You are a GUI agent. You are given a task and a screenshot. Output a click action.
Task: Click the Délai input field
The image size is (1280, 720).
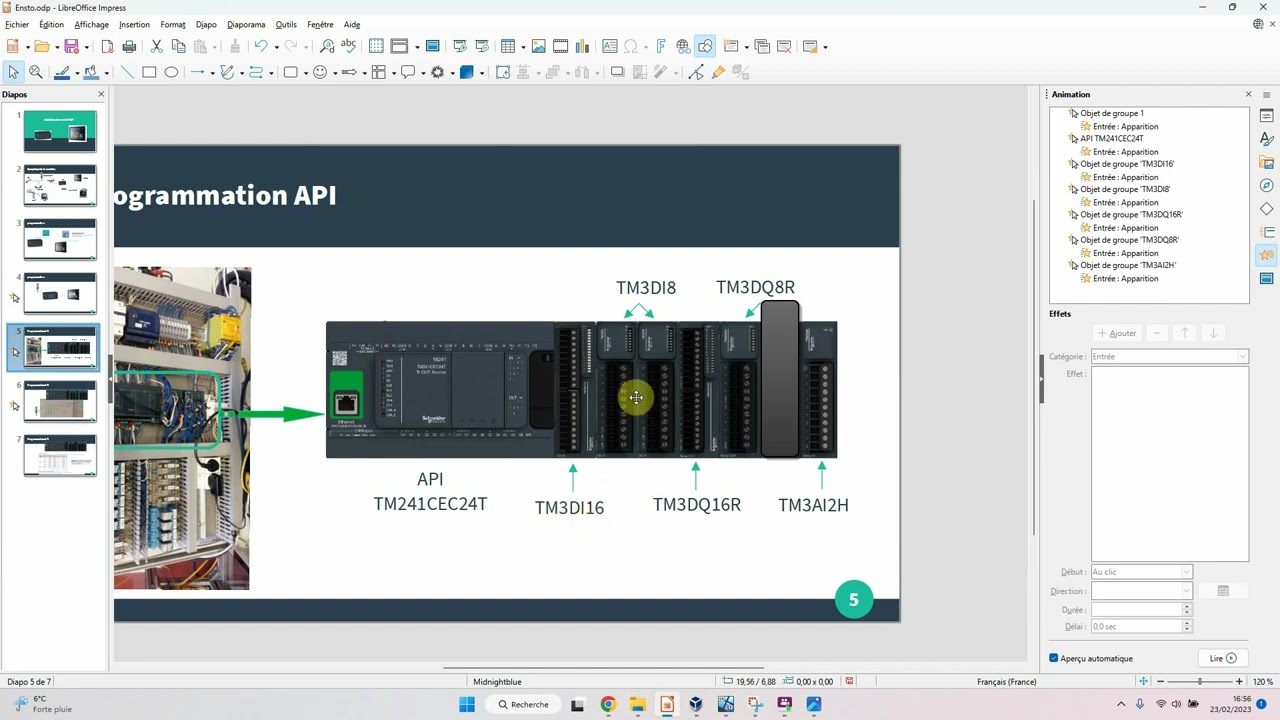pos(1137,626)
